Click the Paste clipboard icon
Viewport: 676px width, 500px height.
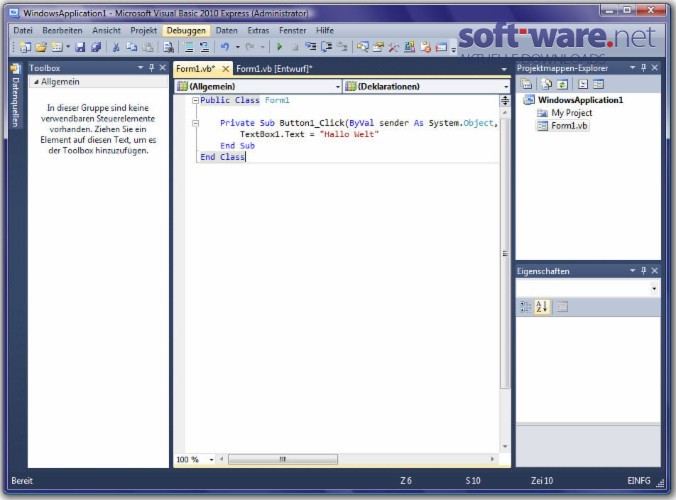click(x=148, y=47)
